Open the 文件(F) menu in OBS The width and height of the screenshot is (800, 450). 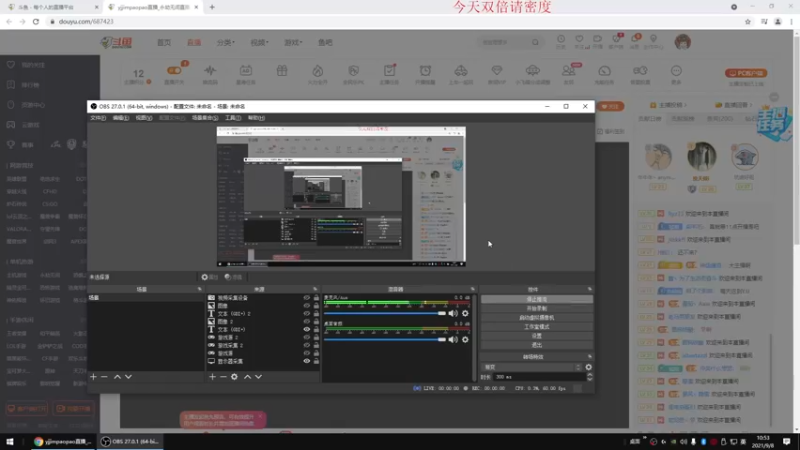pyautogui.click(x=98, y=118)
